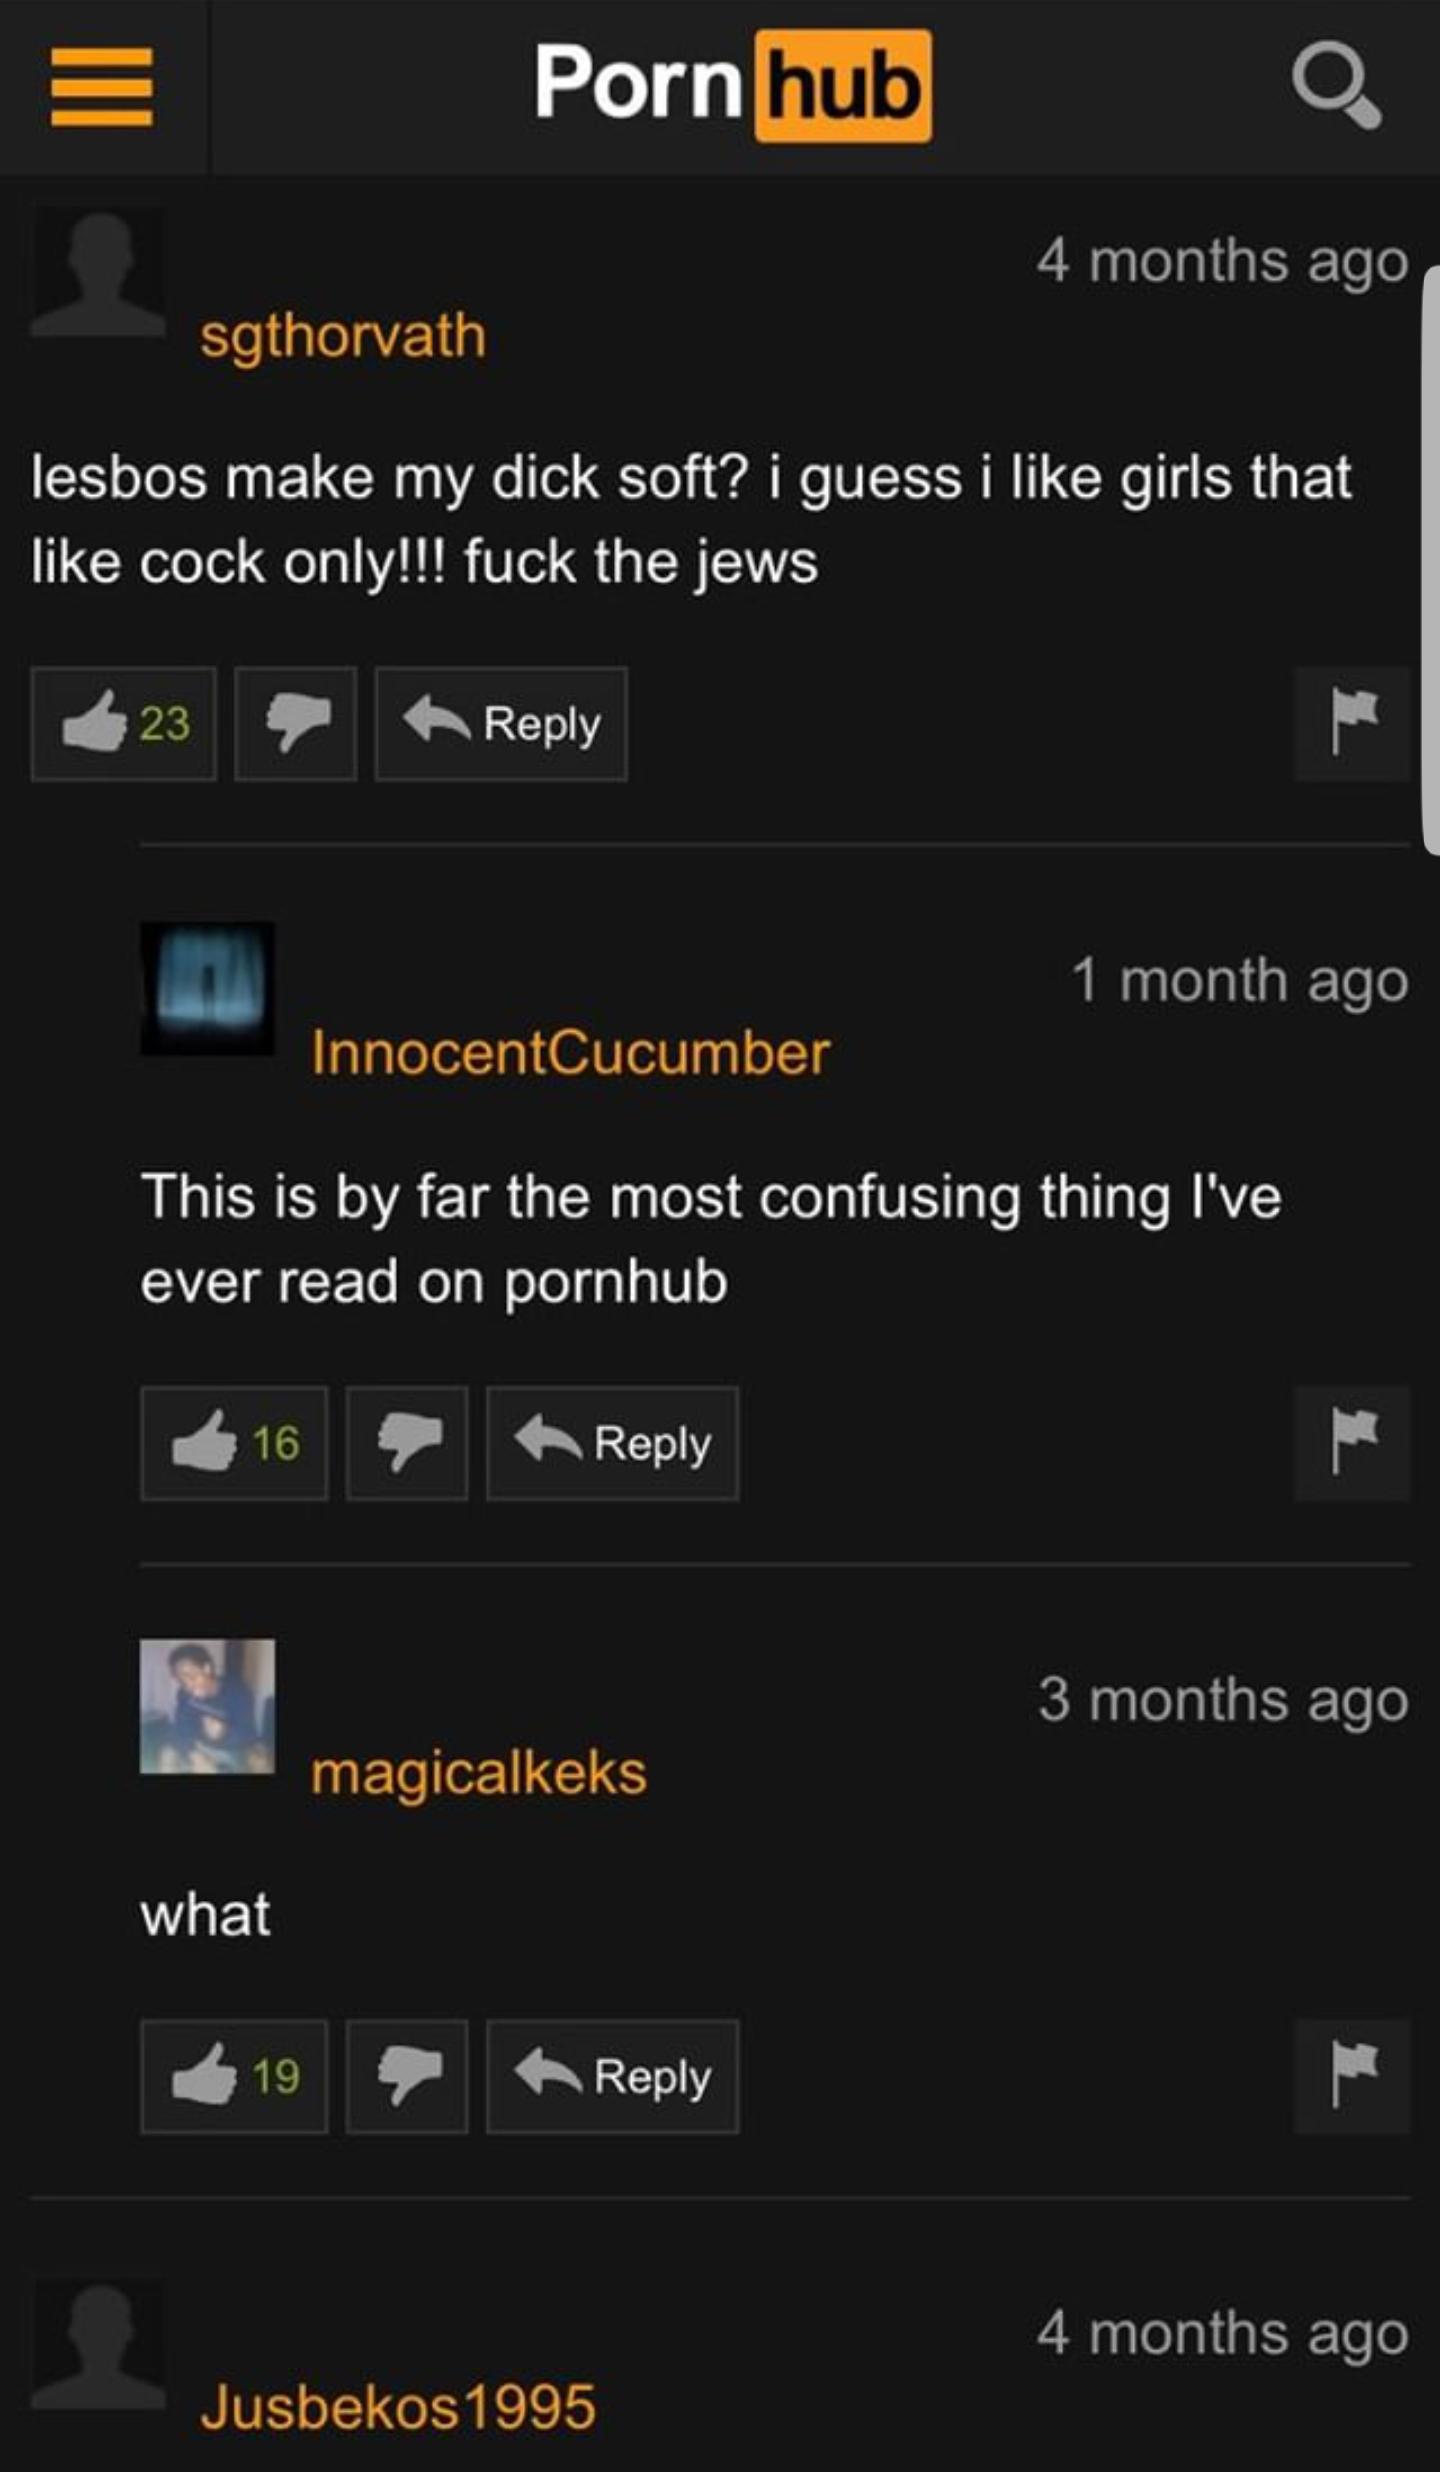The image size is (1440, 2472).
Task: Open the hamburger menu icon
Action: pyautogui.click(x=102, y=88)
